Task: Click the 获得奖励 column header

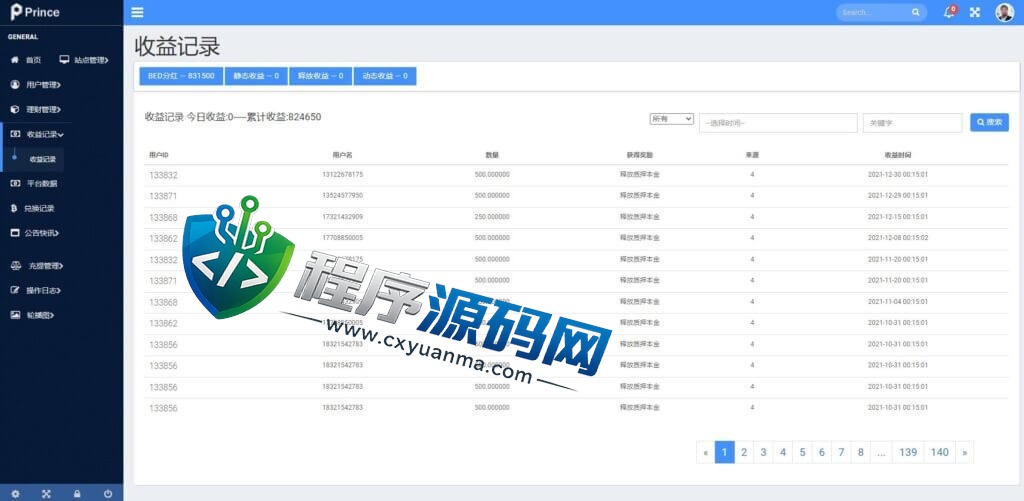Action: [x=639, y=155]
